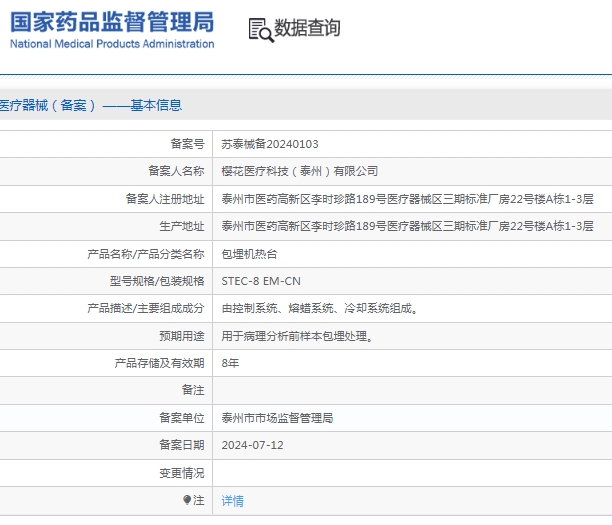
Task: Select the product name 包埋机热台
Action: tap(249, 254)
